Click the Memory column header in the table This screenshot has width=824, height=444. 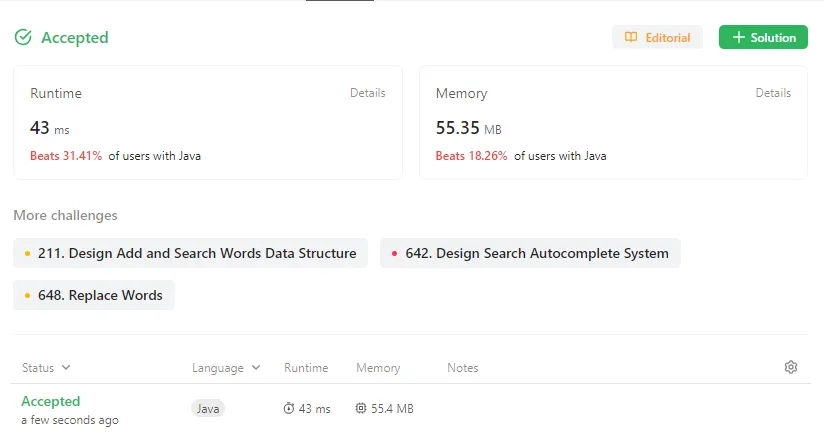[x=378, y=368]
